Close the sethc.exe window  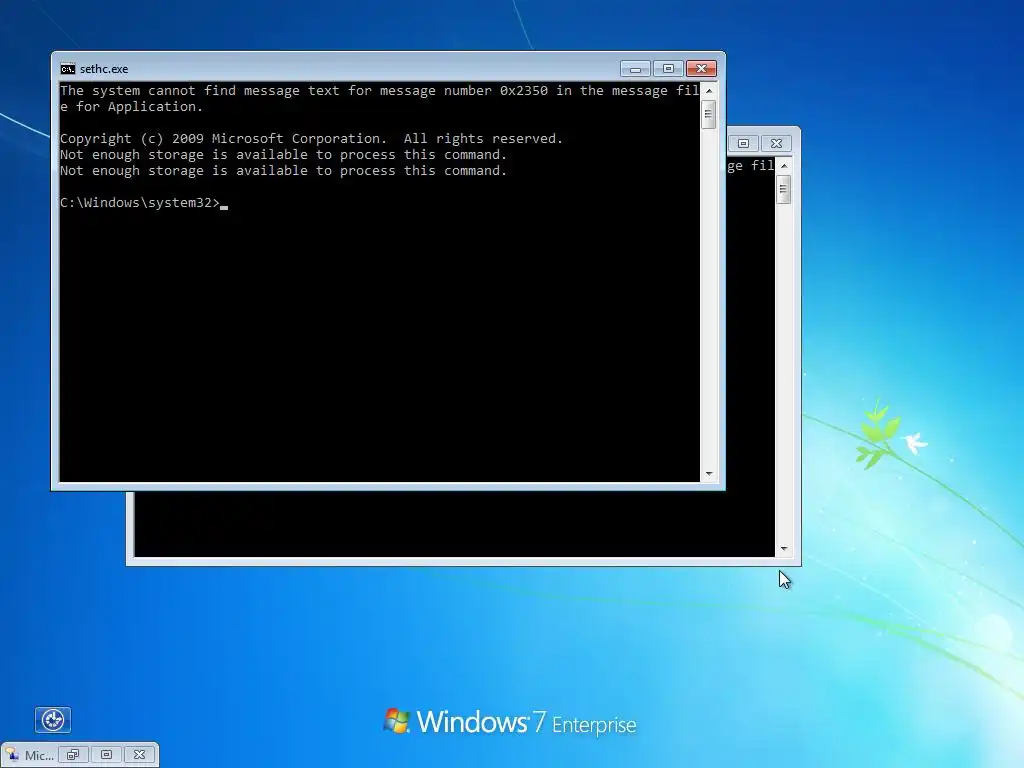click(x=701, y=69)
